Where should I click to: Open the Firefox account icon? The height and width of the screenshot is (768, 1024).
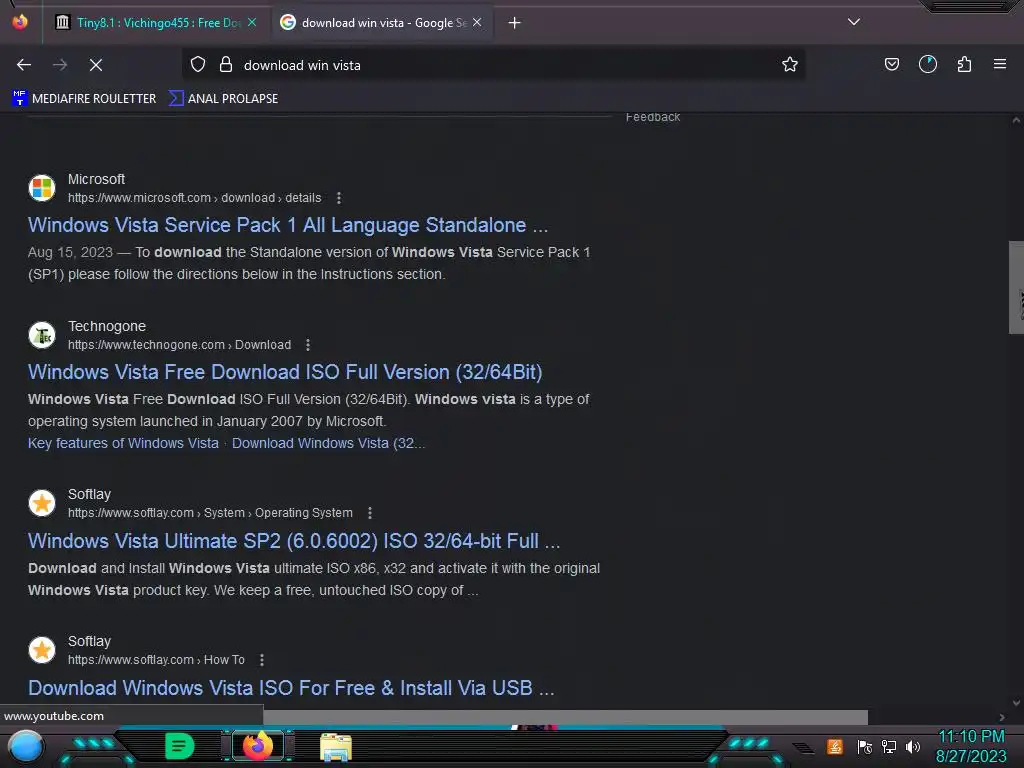(x=927, y=65)
